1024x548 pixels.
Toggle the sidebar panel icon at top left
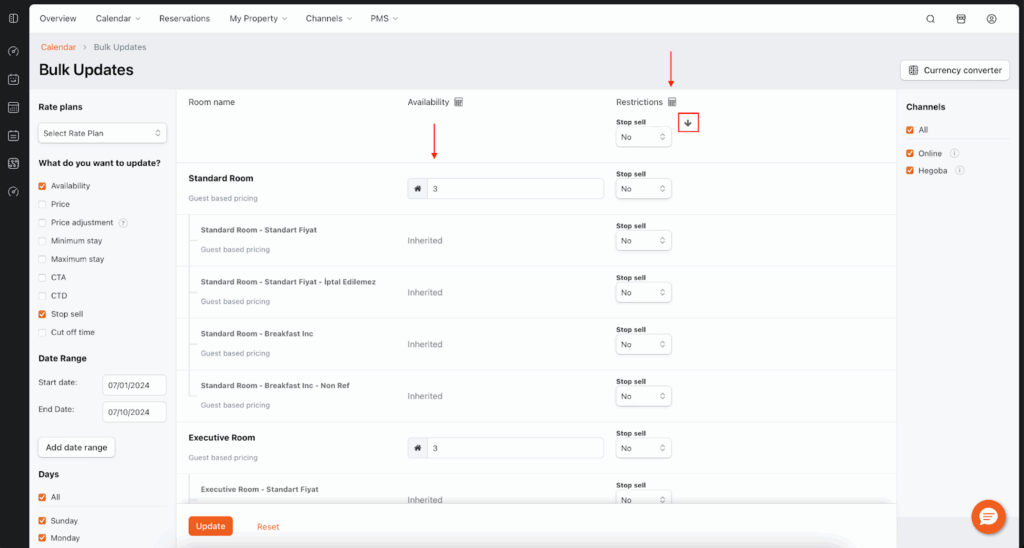tap(13, 19)
